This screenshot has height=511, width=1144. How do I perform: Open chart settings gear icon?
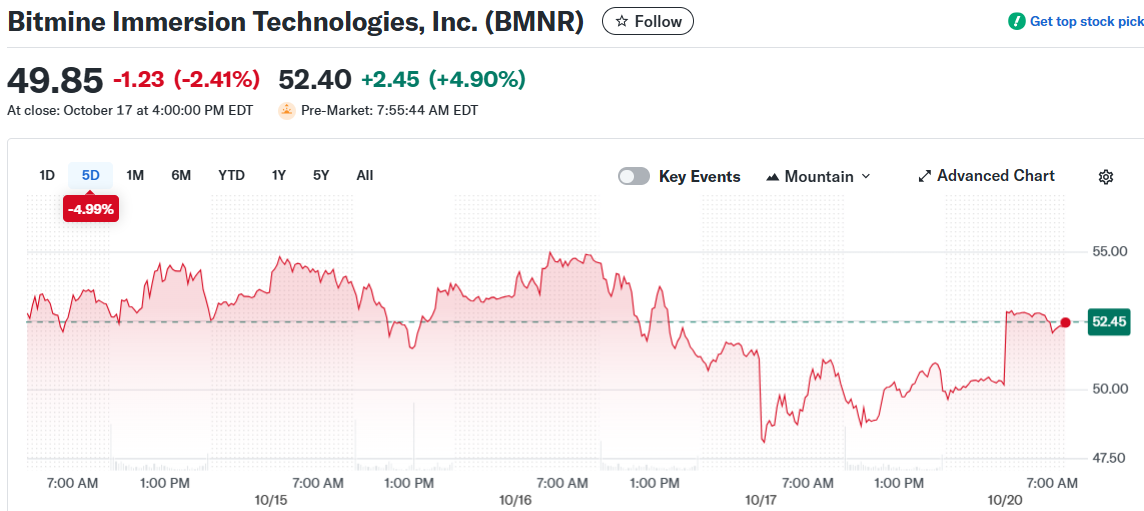[1105, 177]
